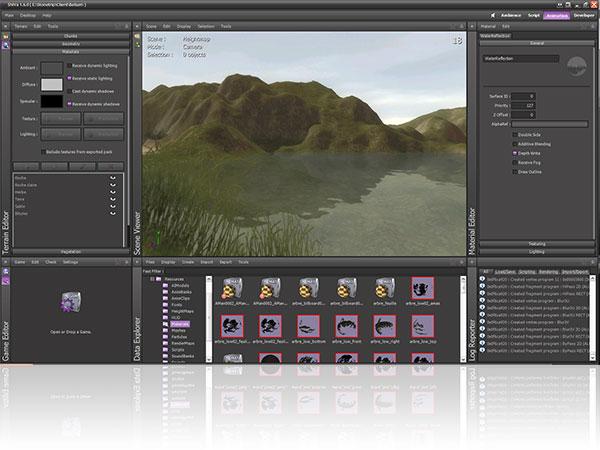Screen dimensions: 600x450
Task: Click the Surface ID value field
Action: coord(523,96)
